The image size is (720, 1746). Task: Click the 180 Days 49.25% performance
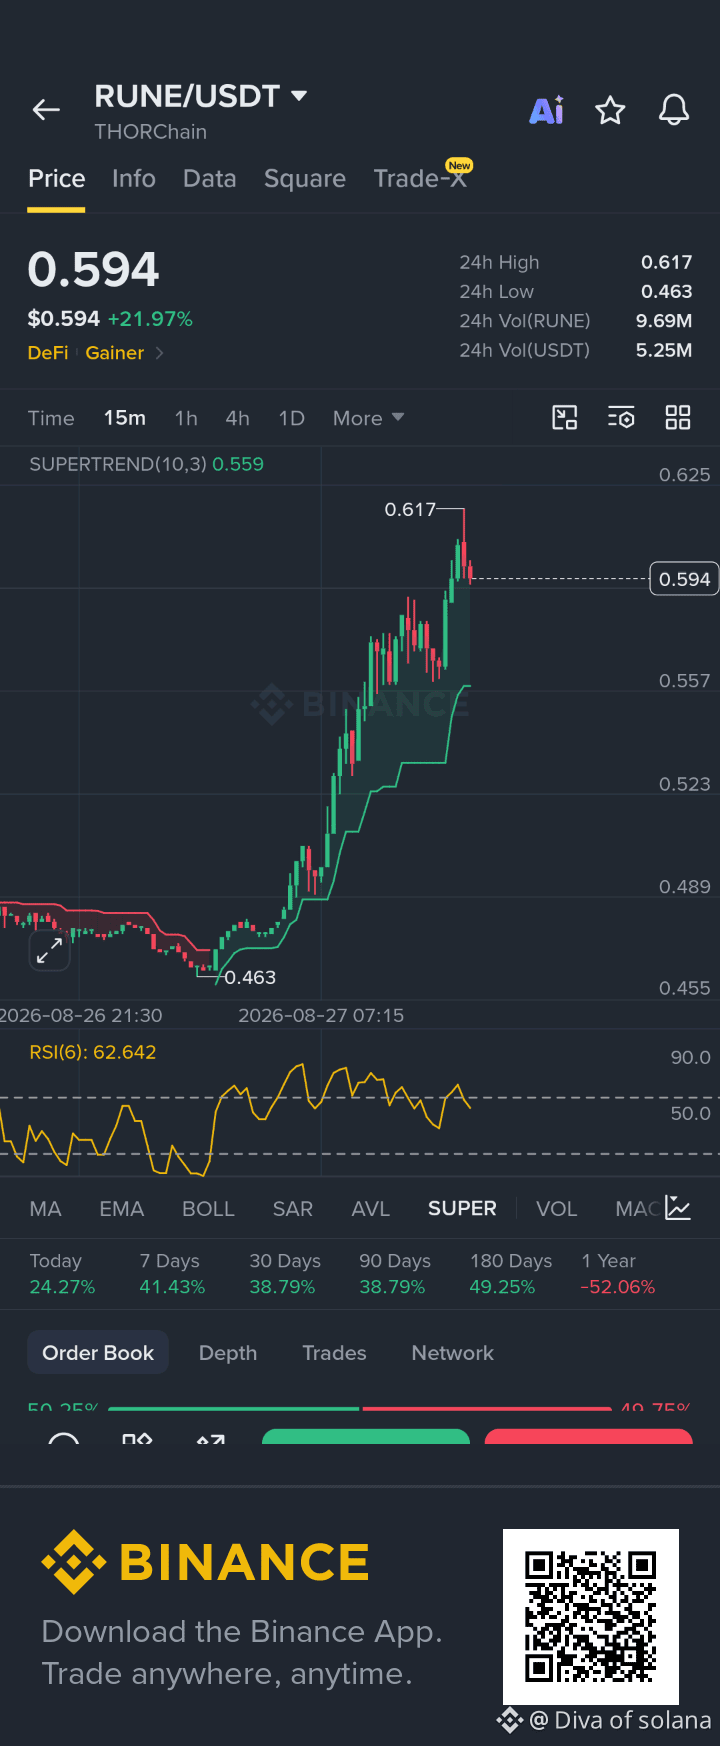point(511,1274)
